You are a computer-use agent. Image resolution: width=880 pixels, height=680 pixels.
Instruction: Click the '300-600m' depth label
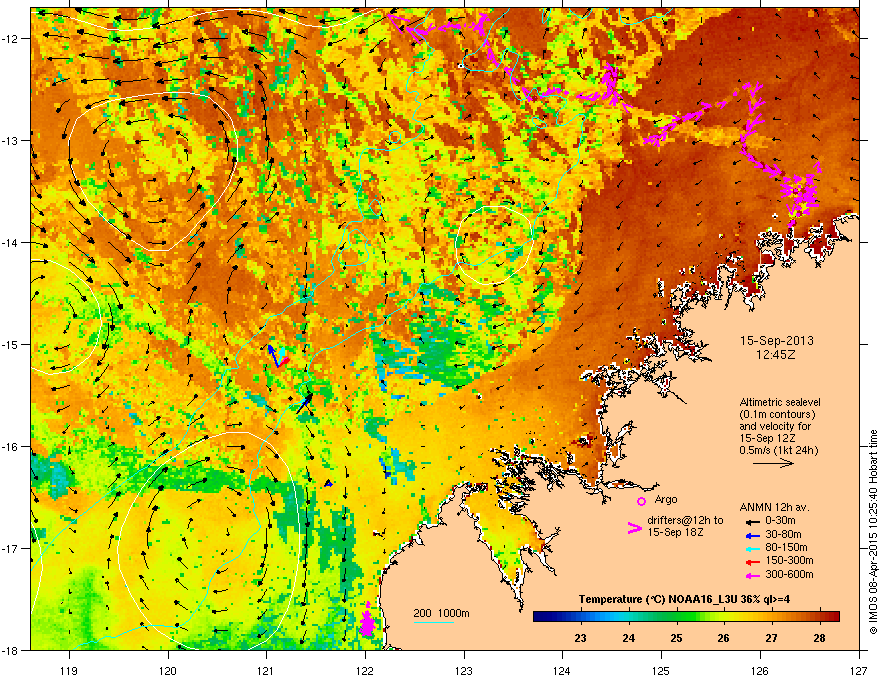coord(789,574)
